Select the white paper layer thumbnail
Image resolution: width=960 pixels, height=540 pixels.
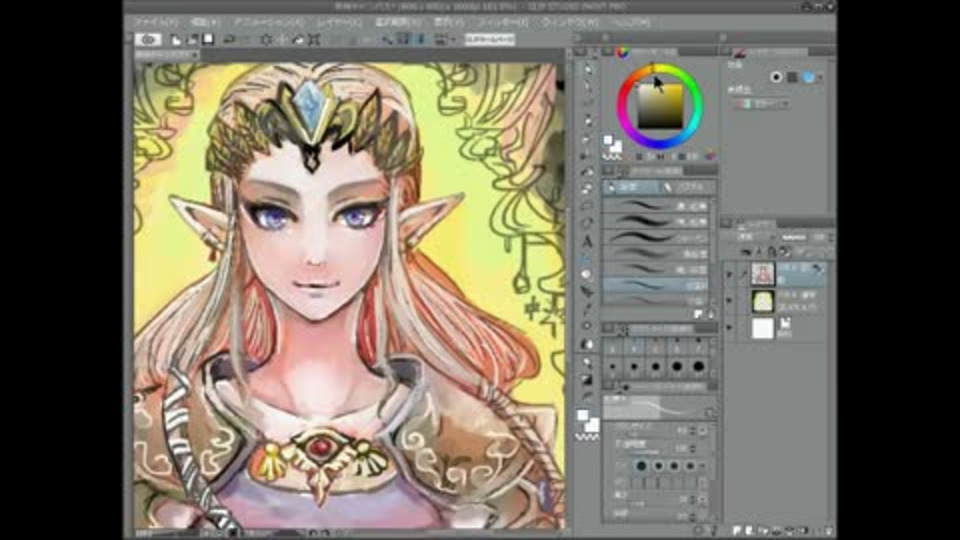pyautogui.click(x=762, y=328)
